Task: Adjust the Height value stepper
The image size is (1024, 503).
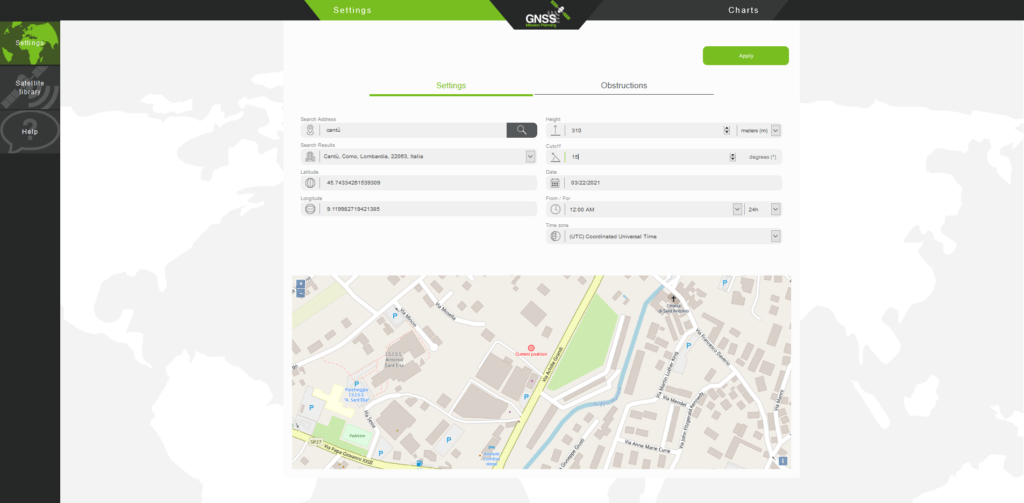Action: pyautogui.click(x=726, y=130)
